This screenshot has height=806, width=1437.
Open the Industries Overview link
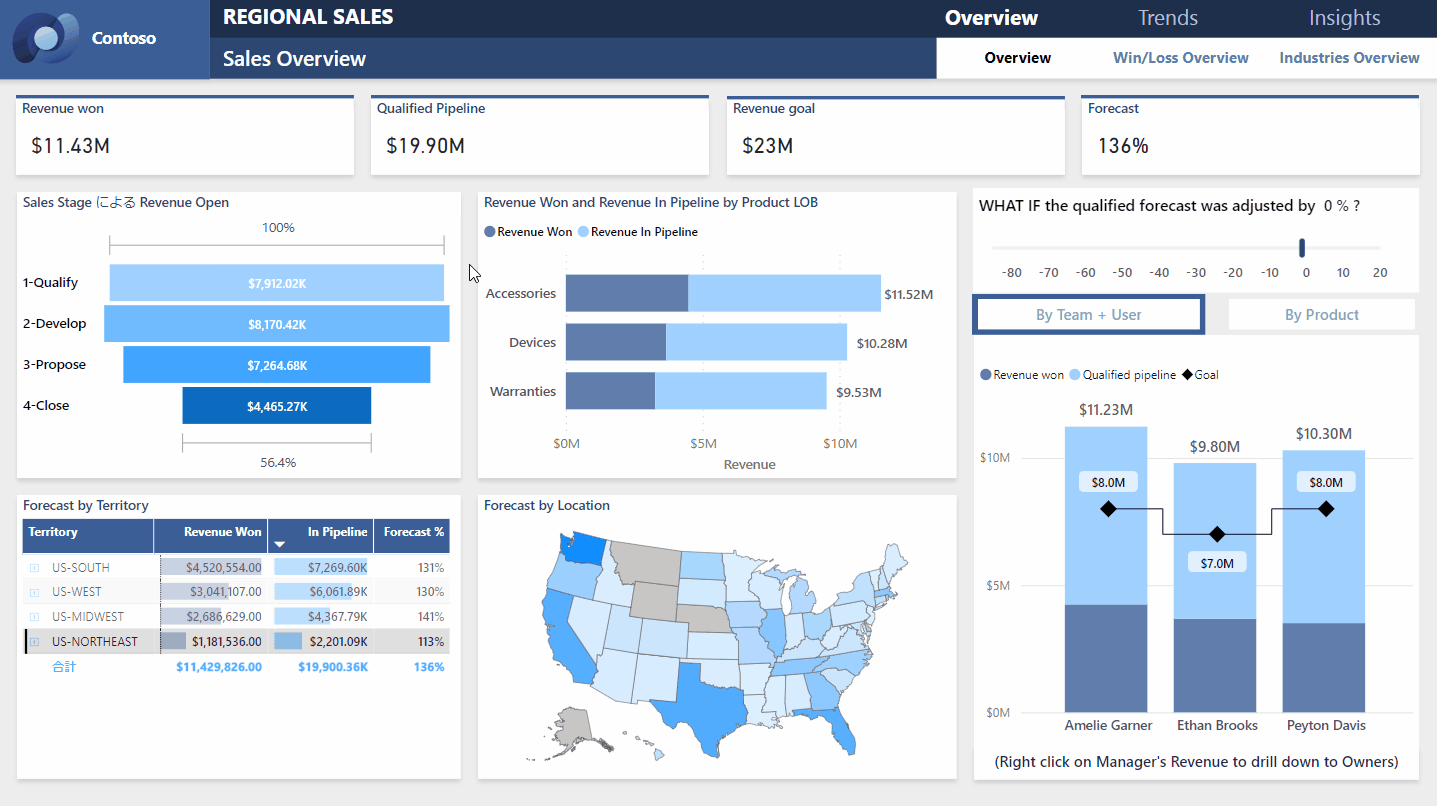click(1348, 58)
